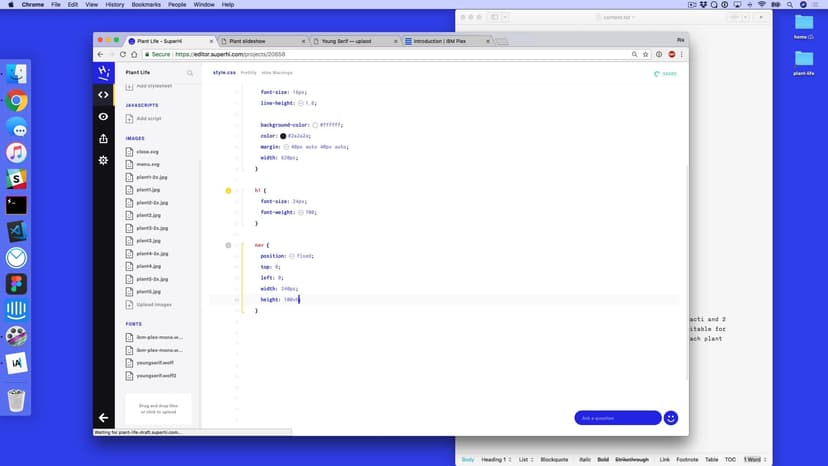Click the yellow warning marker beside h1
Screen dimensions: 828x466
(228, 190)
